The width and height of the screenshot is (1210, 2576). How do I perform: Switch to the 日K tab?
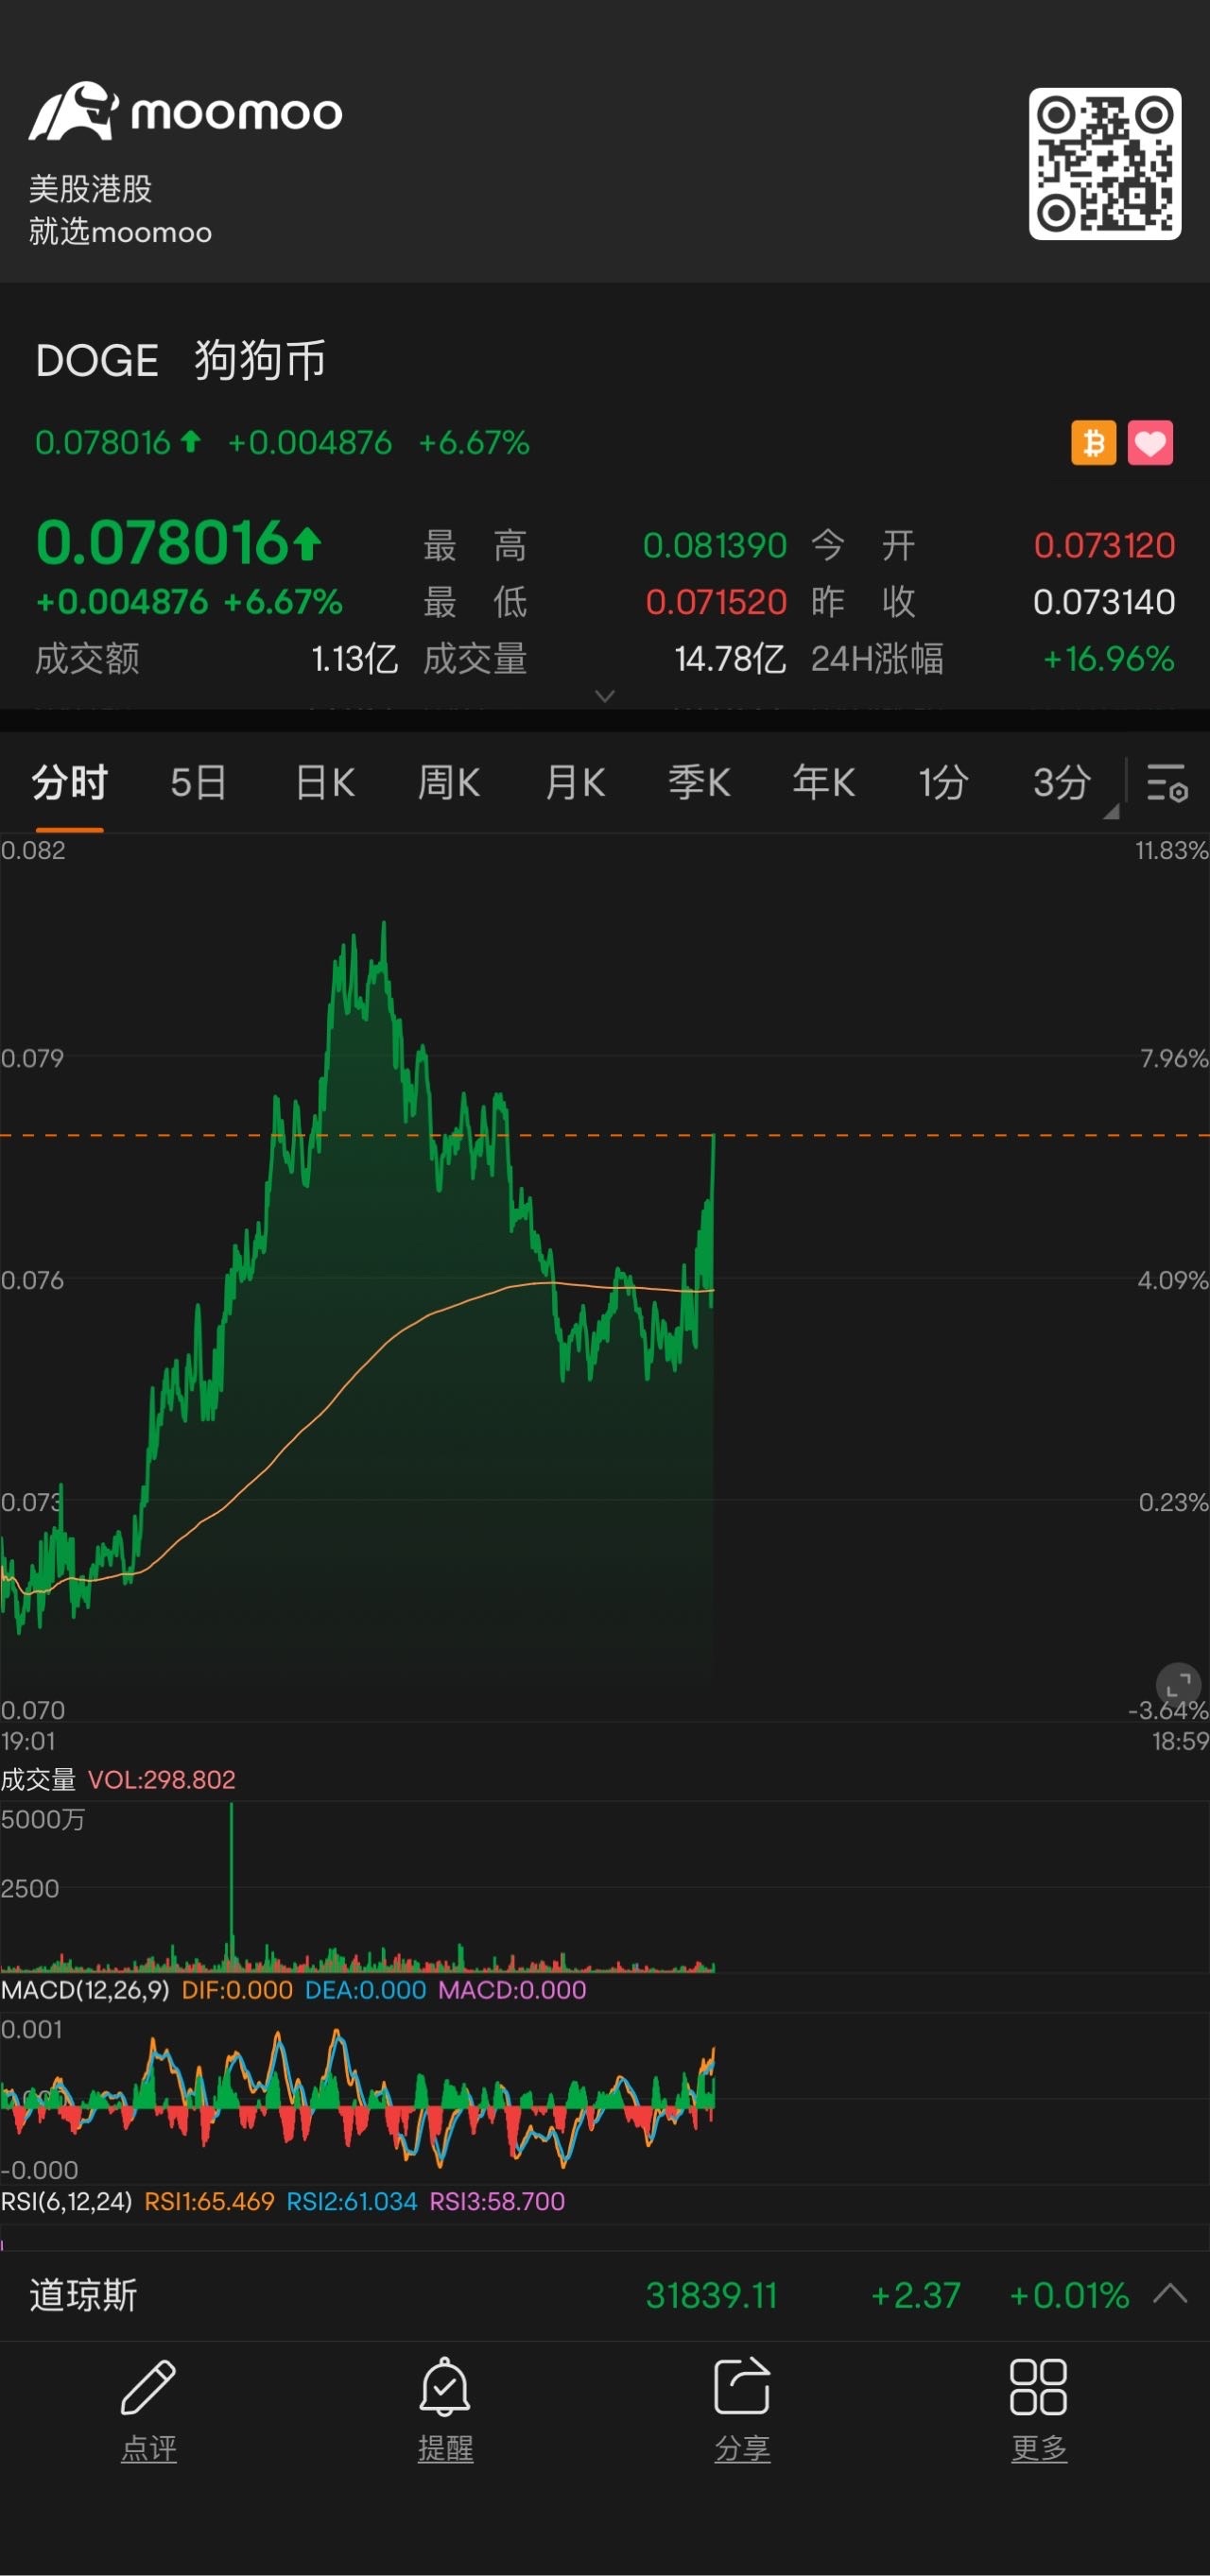click(x=325, y=782)
